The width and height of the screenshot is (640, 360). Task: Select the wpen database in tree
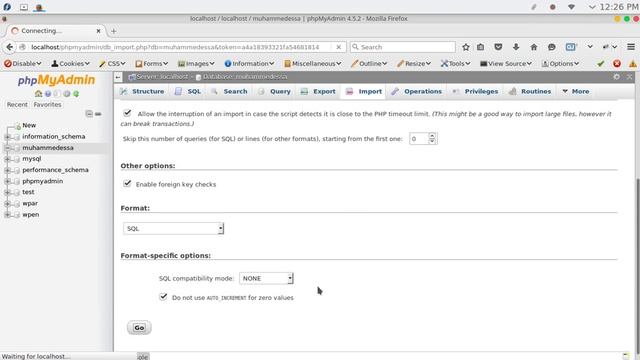[31, 214]
